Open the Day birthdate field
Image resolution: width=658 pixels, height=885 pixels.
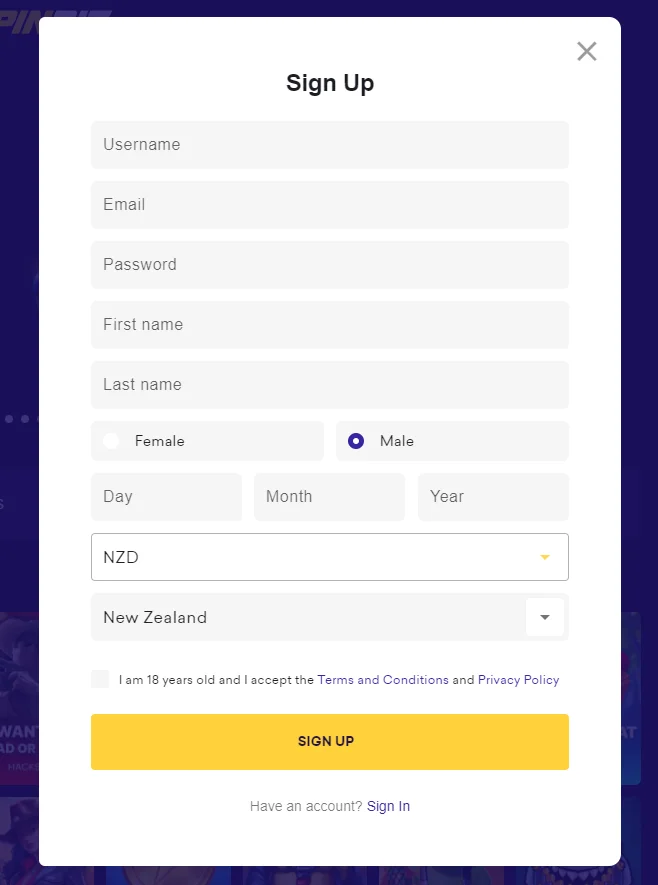(x=166, y=497)
